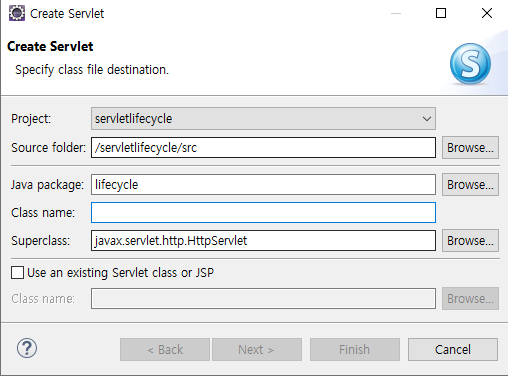Expand the Project dropdown showing servletlifecycle
Viewport: 508px width, 376px height.
(x=263, y=119)
